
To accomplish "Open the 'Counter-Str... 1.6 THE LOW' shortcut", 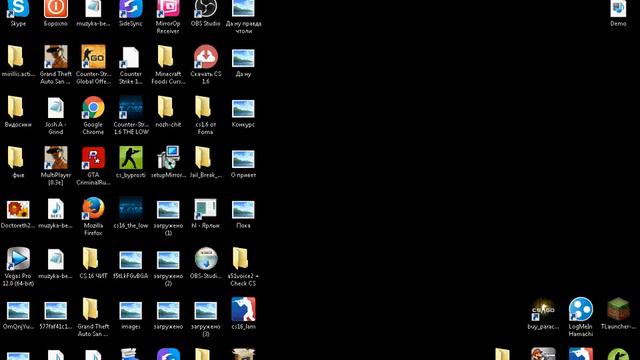I will (x=131, y=107).
